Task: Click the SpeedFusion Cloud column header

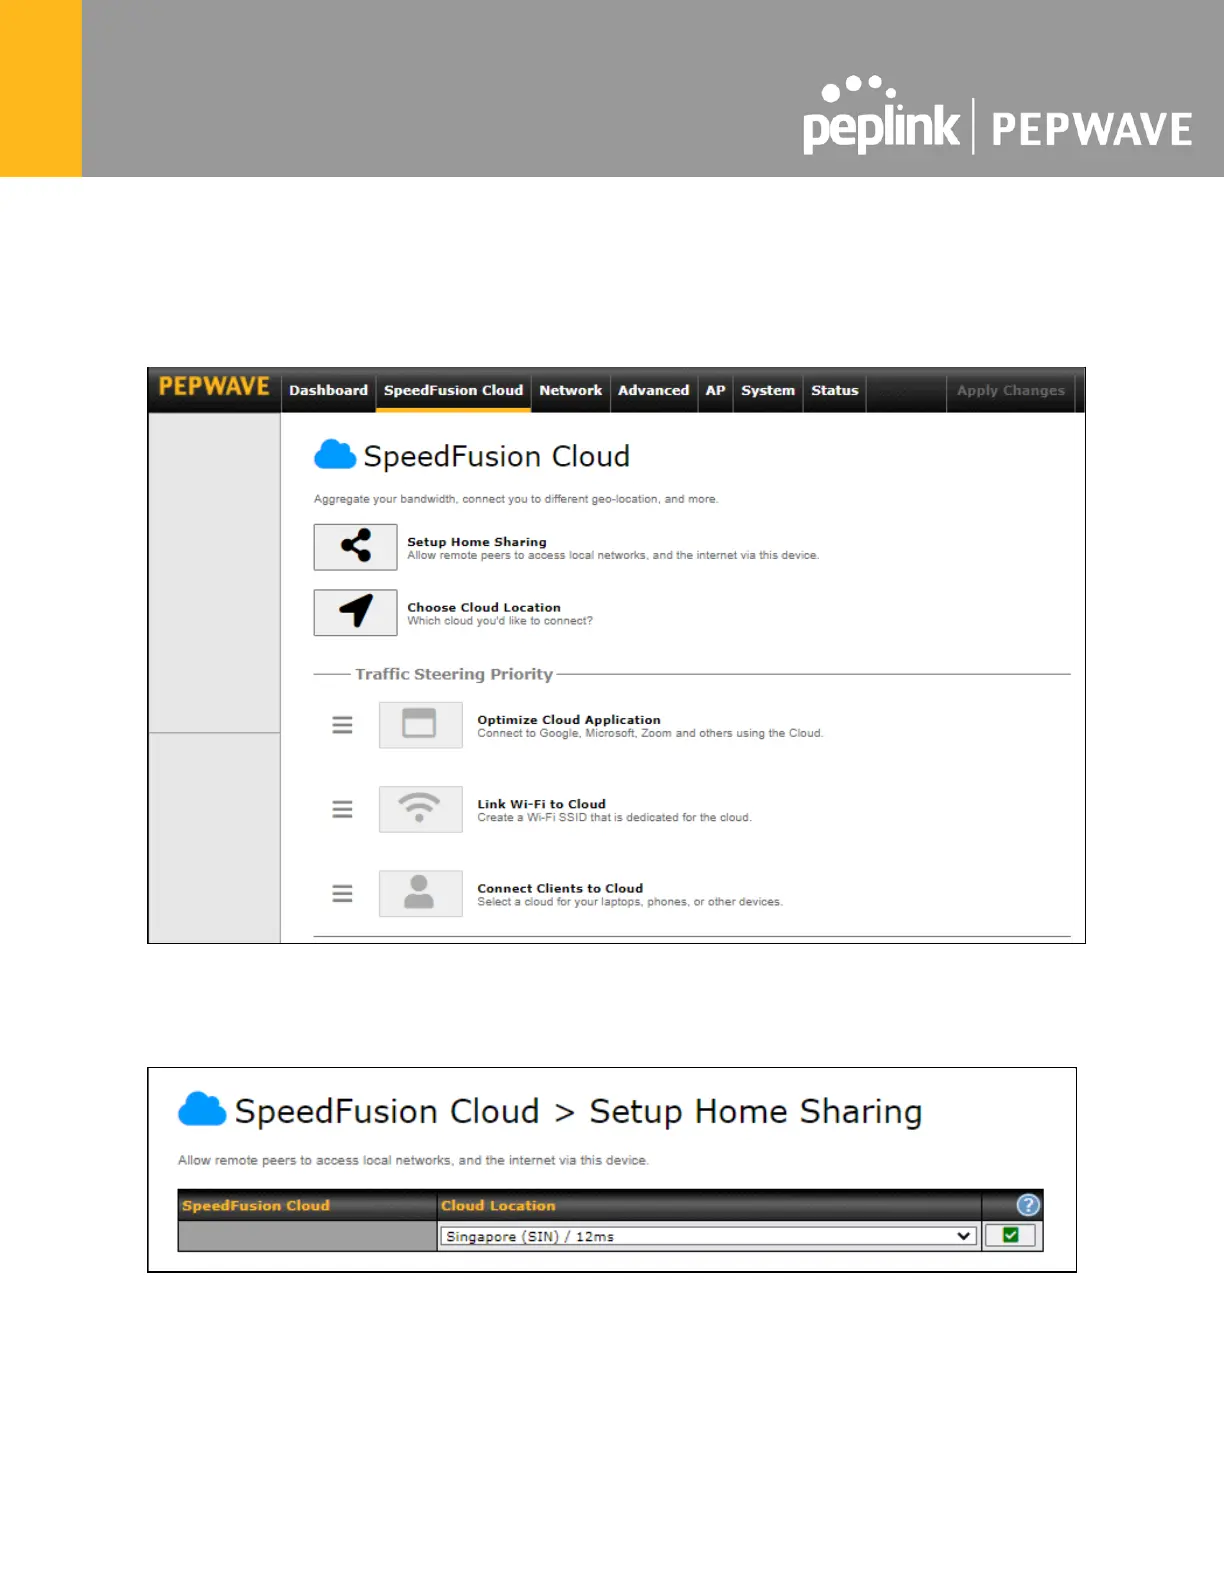Action: 256,1205
